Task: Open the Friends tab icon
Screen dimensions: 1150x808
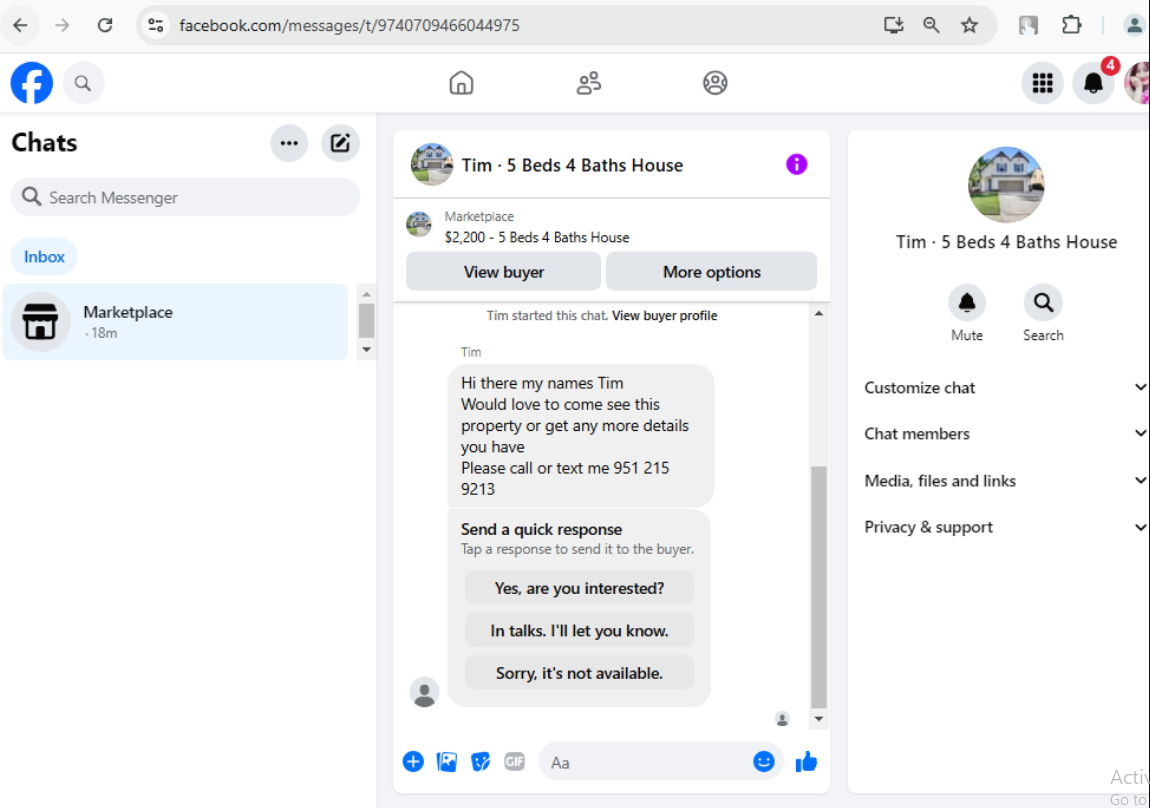Action: tap(589, 83)
